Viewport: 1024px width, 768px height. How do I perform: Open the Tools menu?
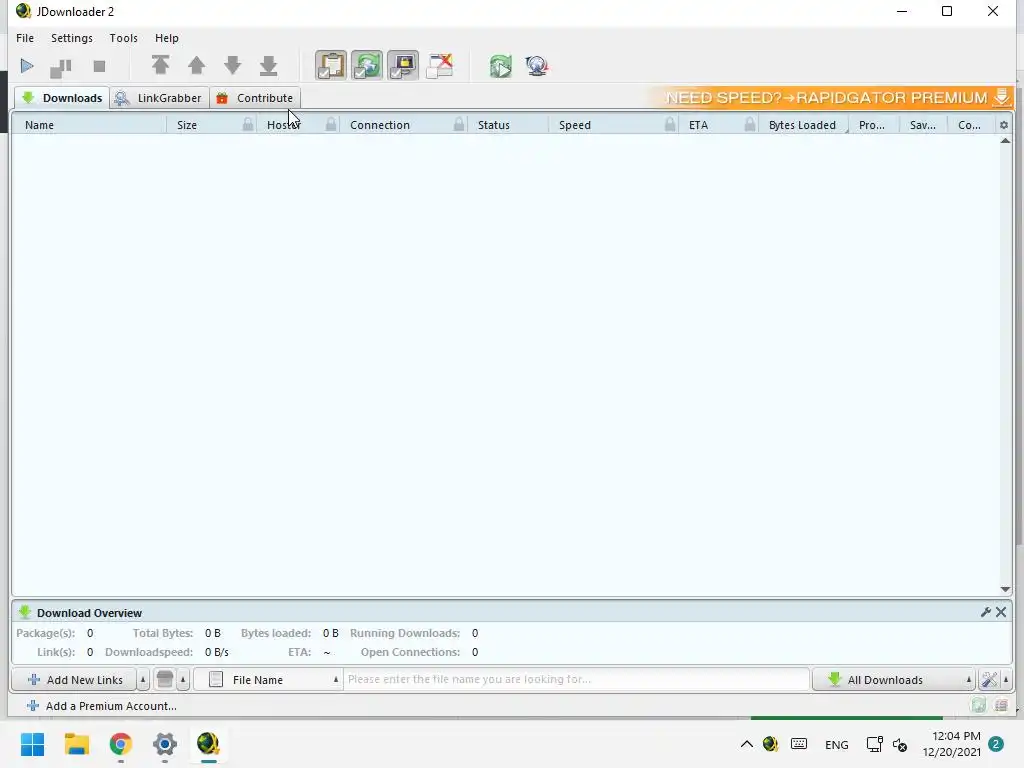click(123, 38)
